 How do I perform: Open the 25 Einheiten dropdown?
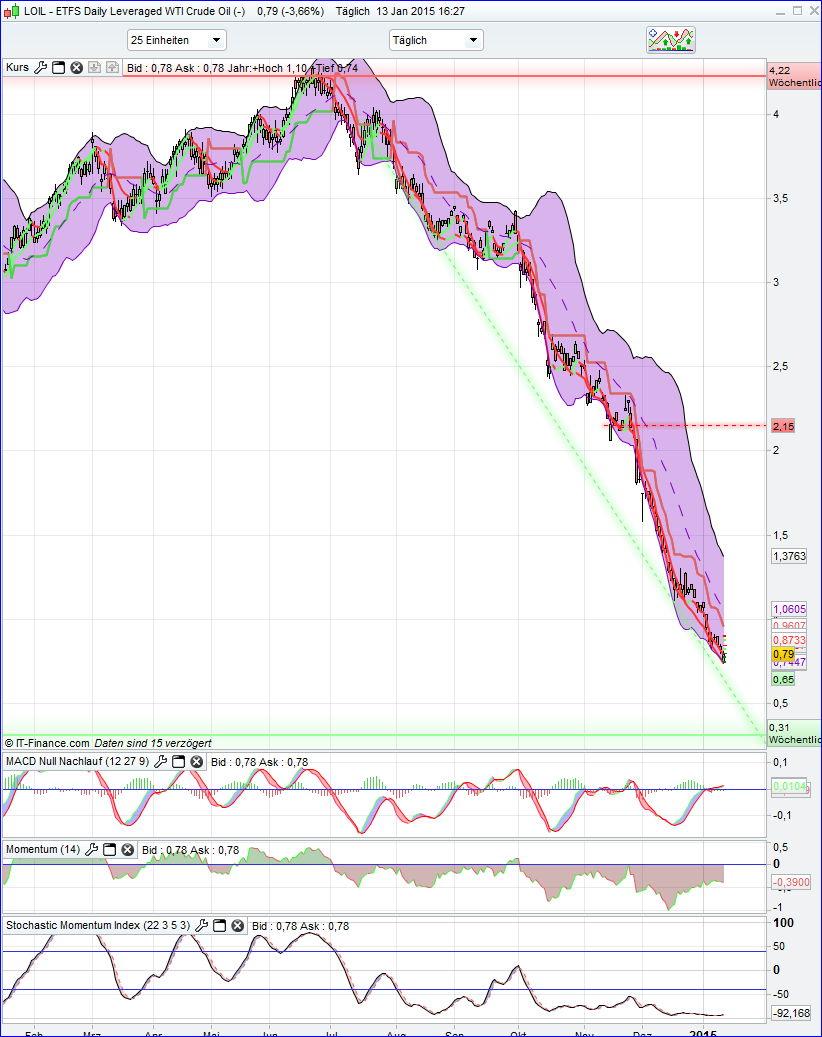coord(176,40)
